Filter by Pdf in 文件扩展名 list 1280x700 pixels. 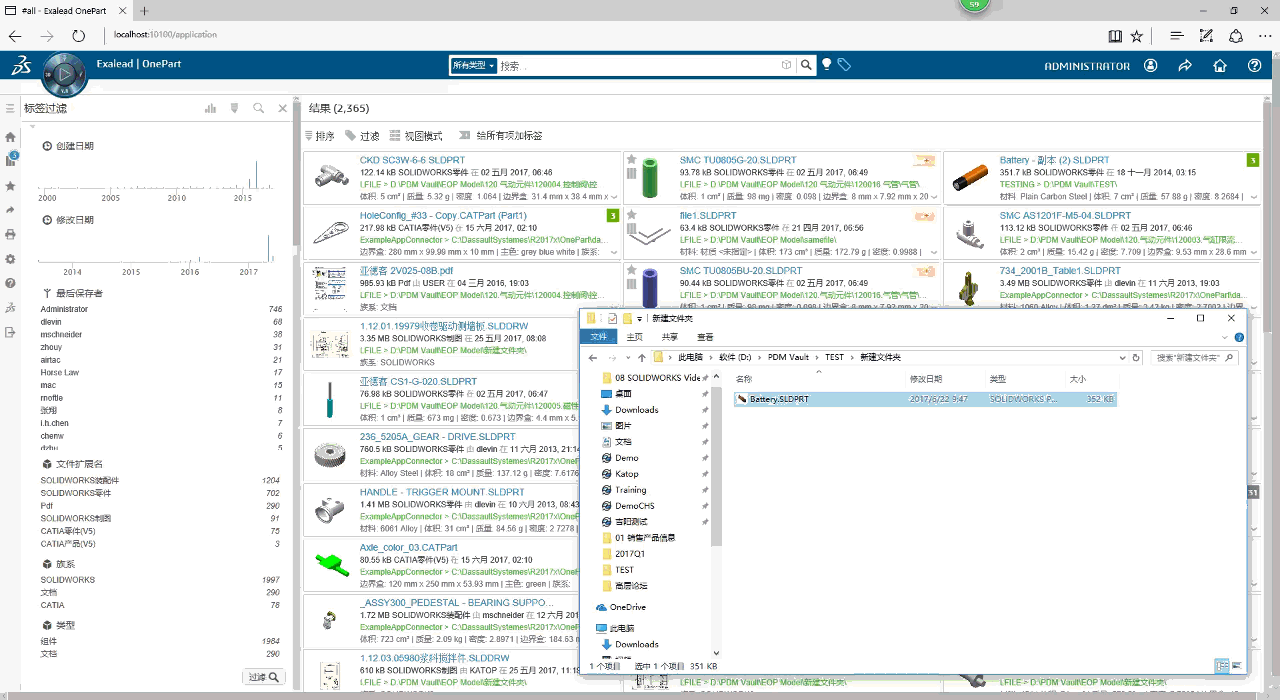[x=47, y=506]
